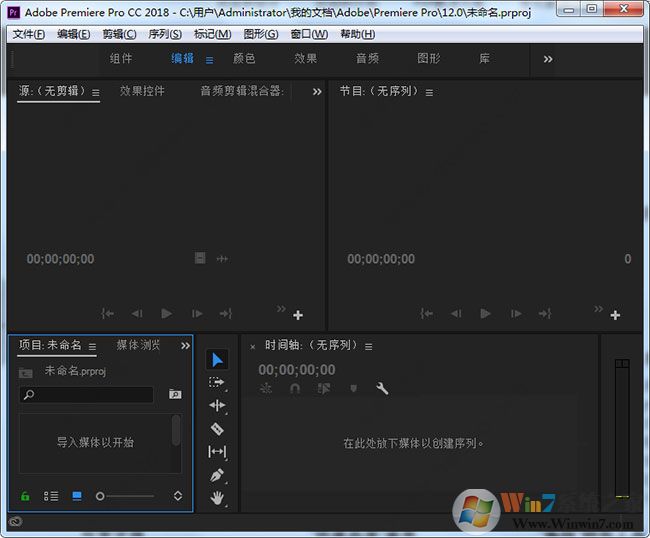Open source monitor button editor plus
Screen dimensions: 650x538
298,315
